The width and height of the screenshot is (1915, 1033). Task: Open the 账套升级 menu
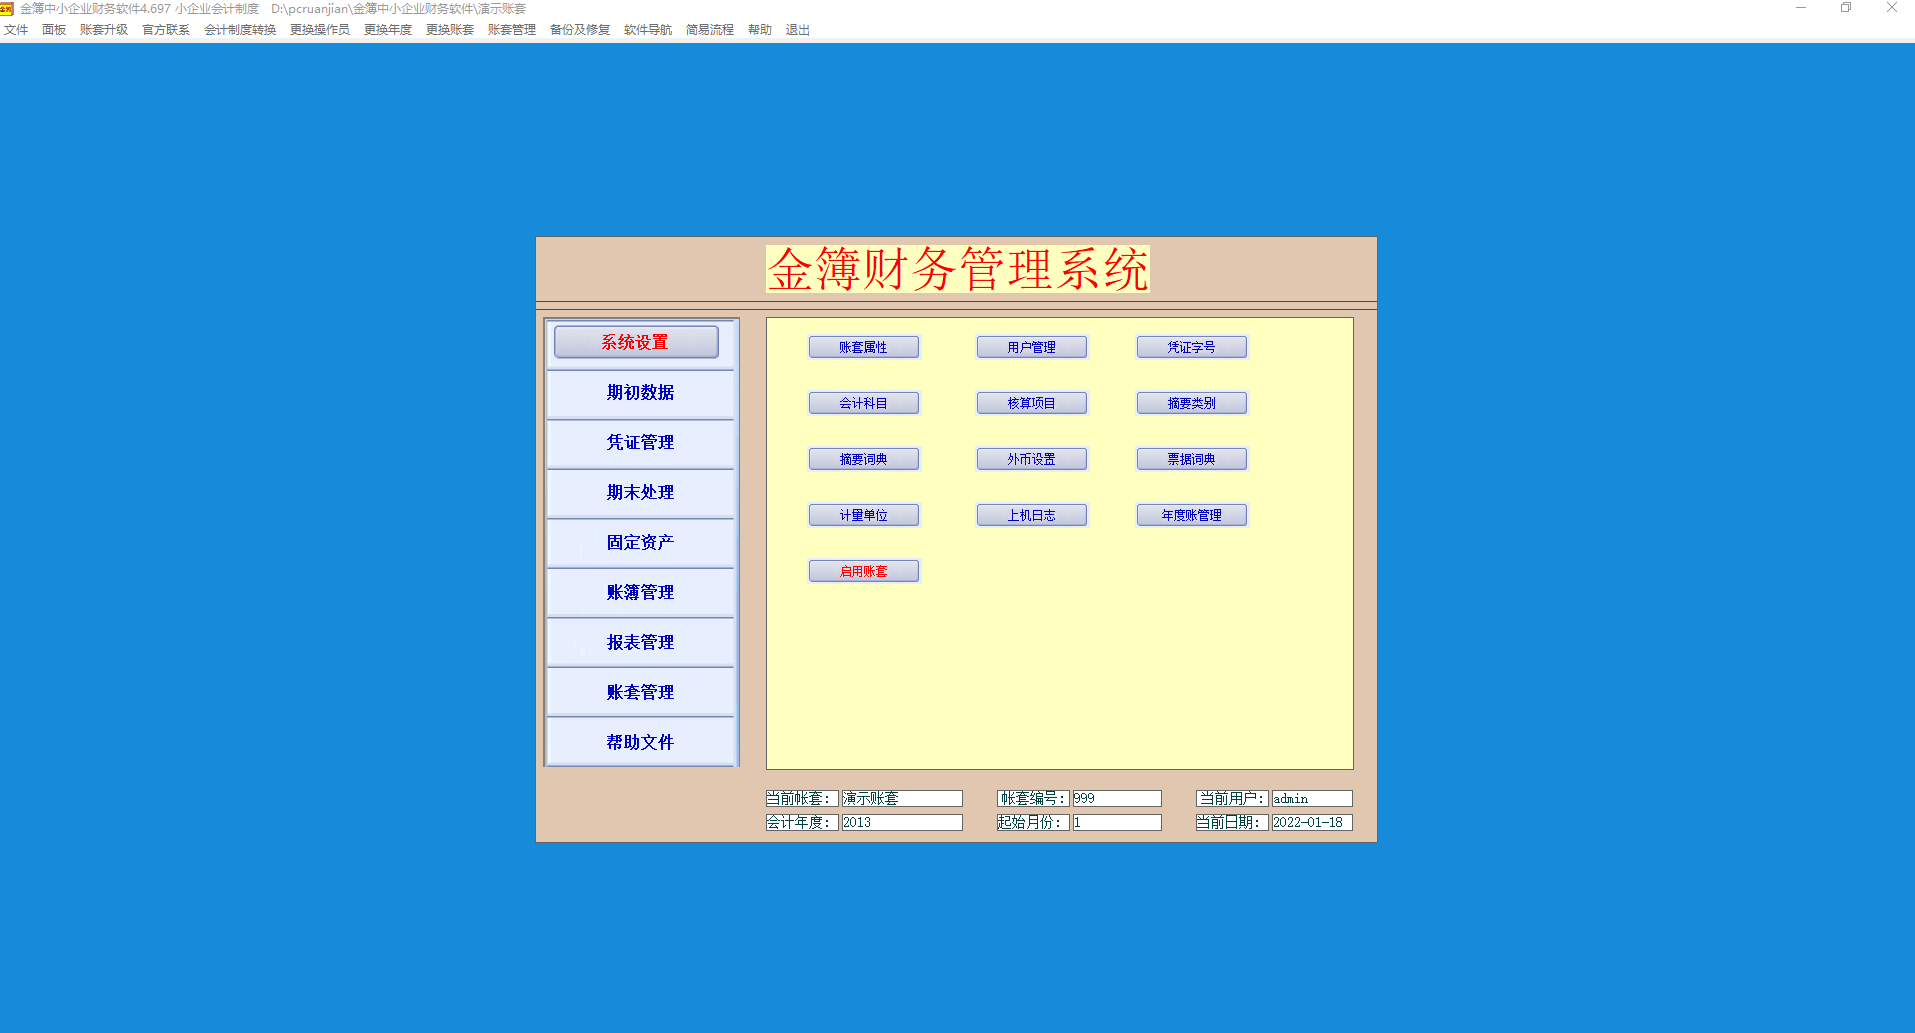coord(104,30)
